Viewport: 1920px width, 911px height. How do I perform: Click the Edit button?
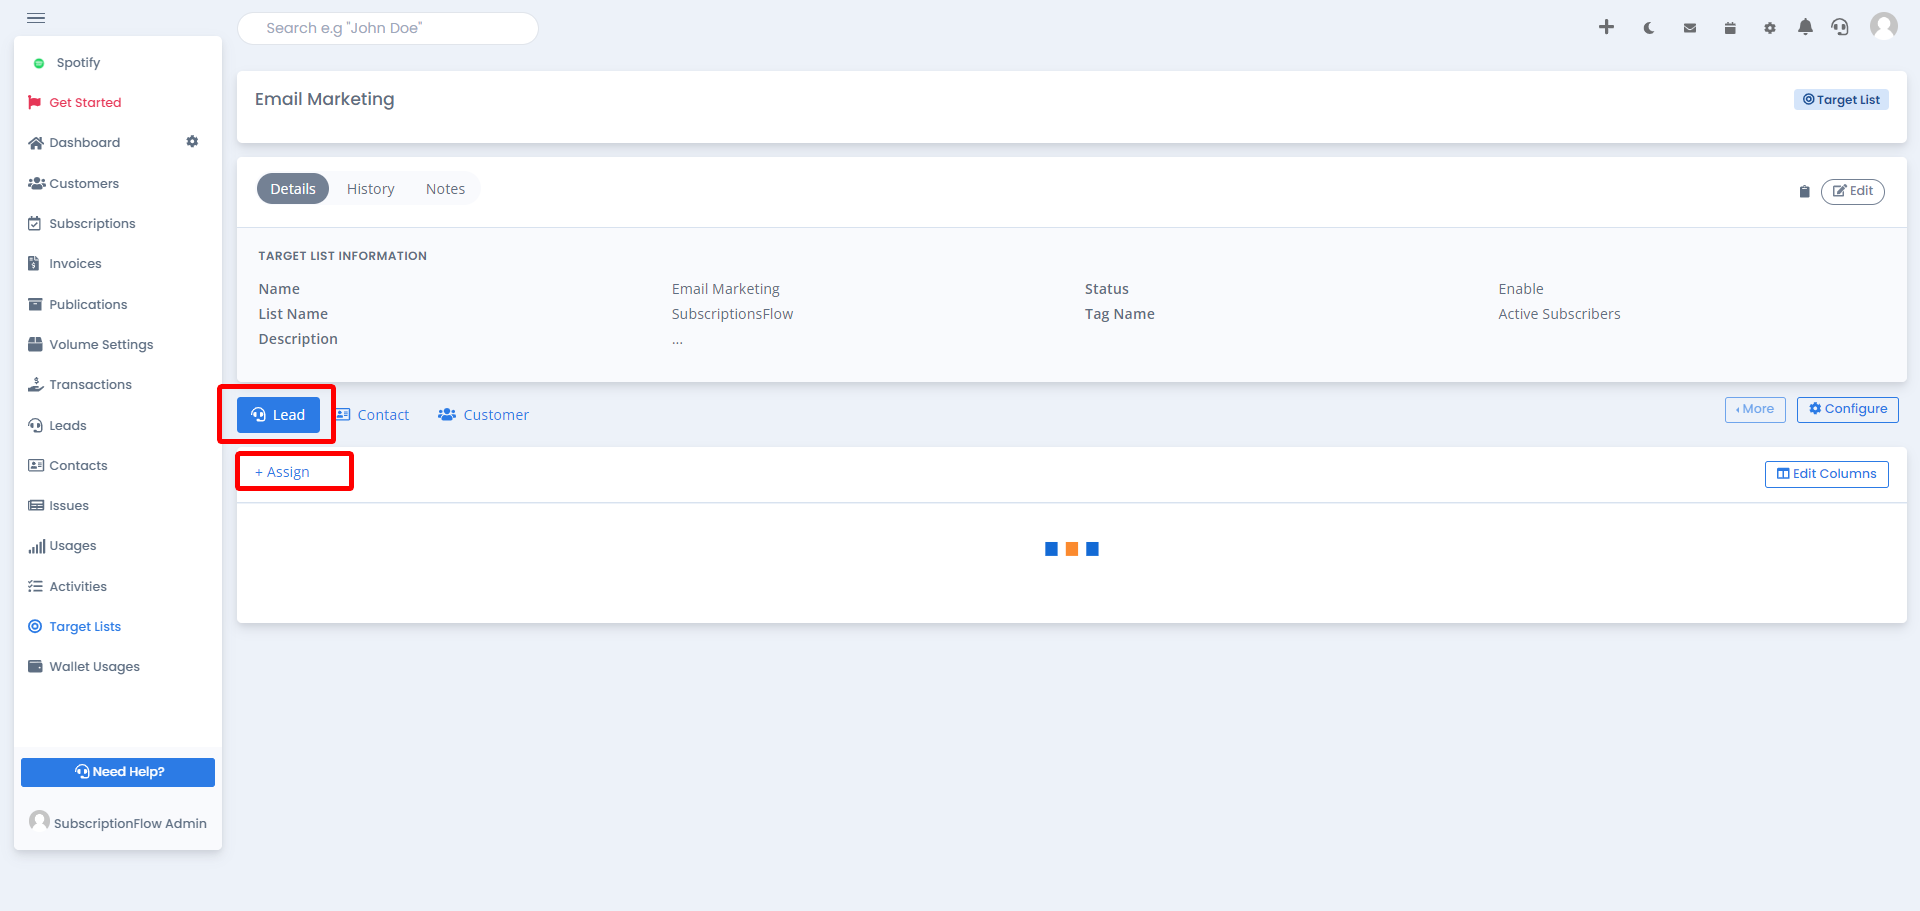tap(1853, 191)
